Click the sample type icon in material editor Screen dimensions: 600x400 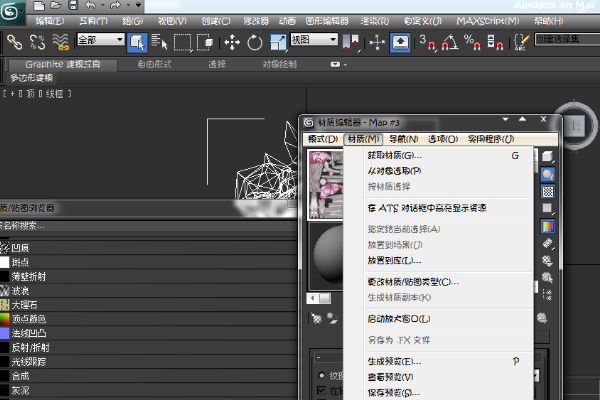(x=549, y=156)
